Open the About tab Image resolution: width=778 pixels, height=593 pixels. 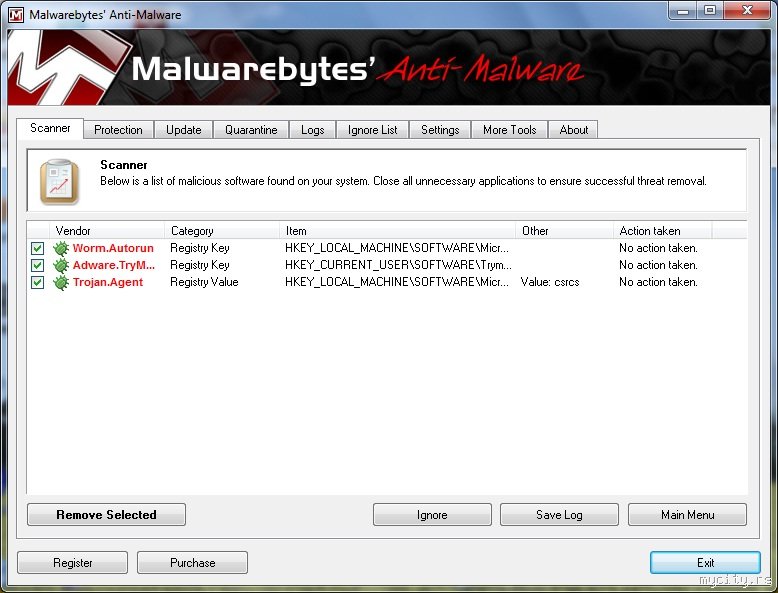(574, 130)
